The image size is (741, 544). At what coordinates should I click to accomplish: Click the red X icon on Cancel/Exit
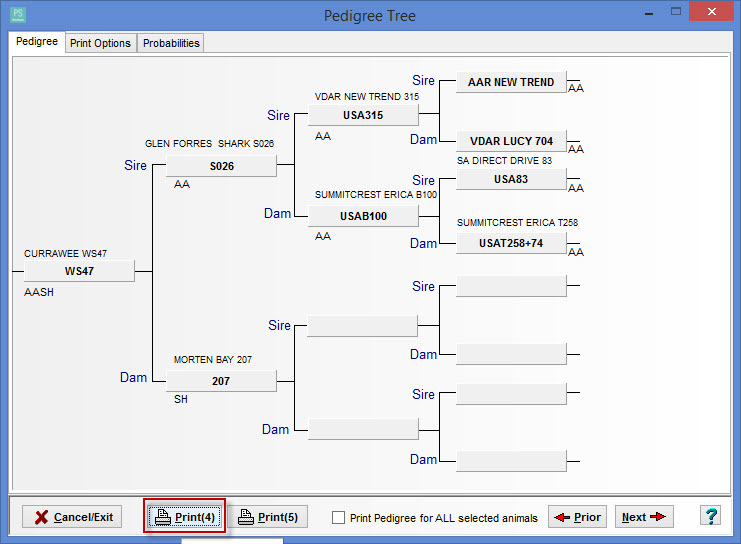point(42,517)
